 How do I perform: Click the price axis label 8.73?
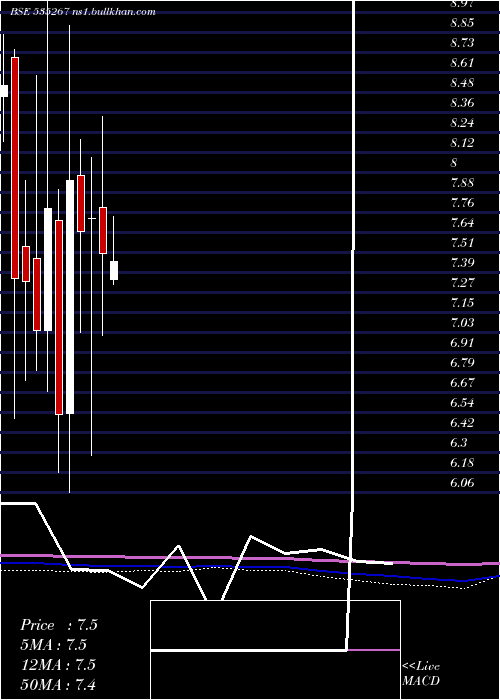[462, 43]
